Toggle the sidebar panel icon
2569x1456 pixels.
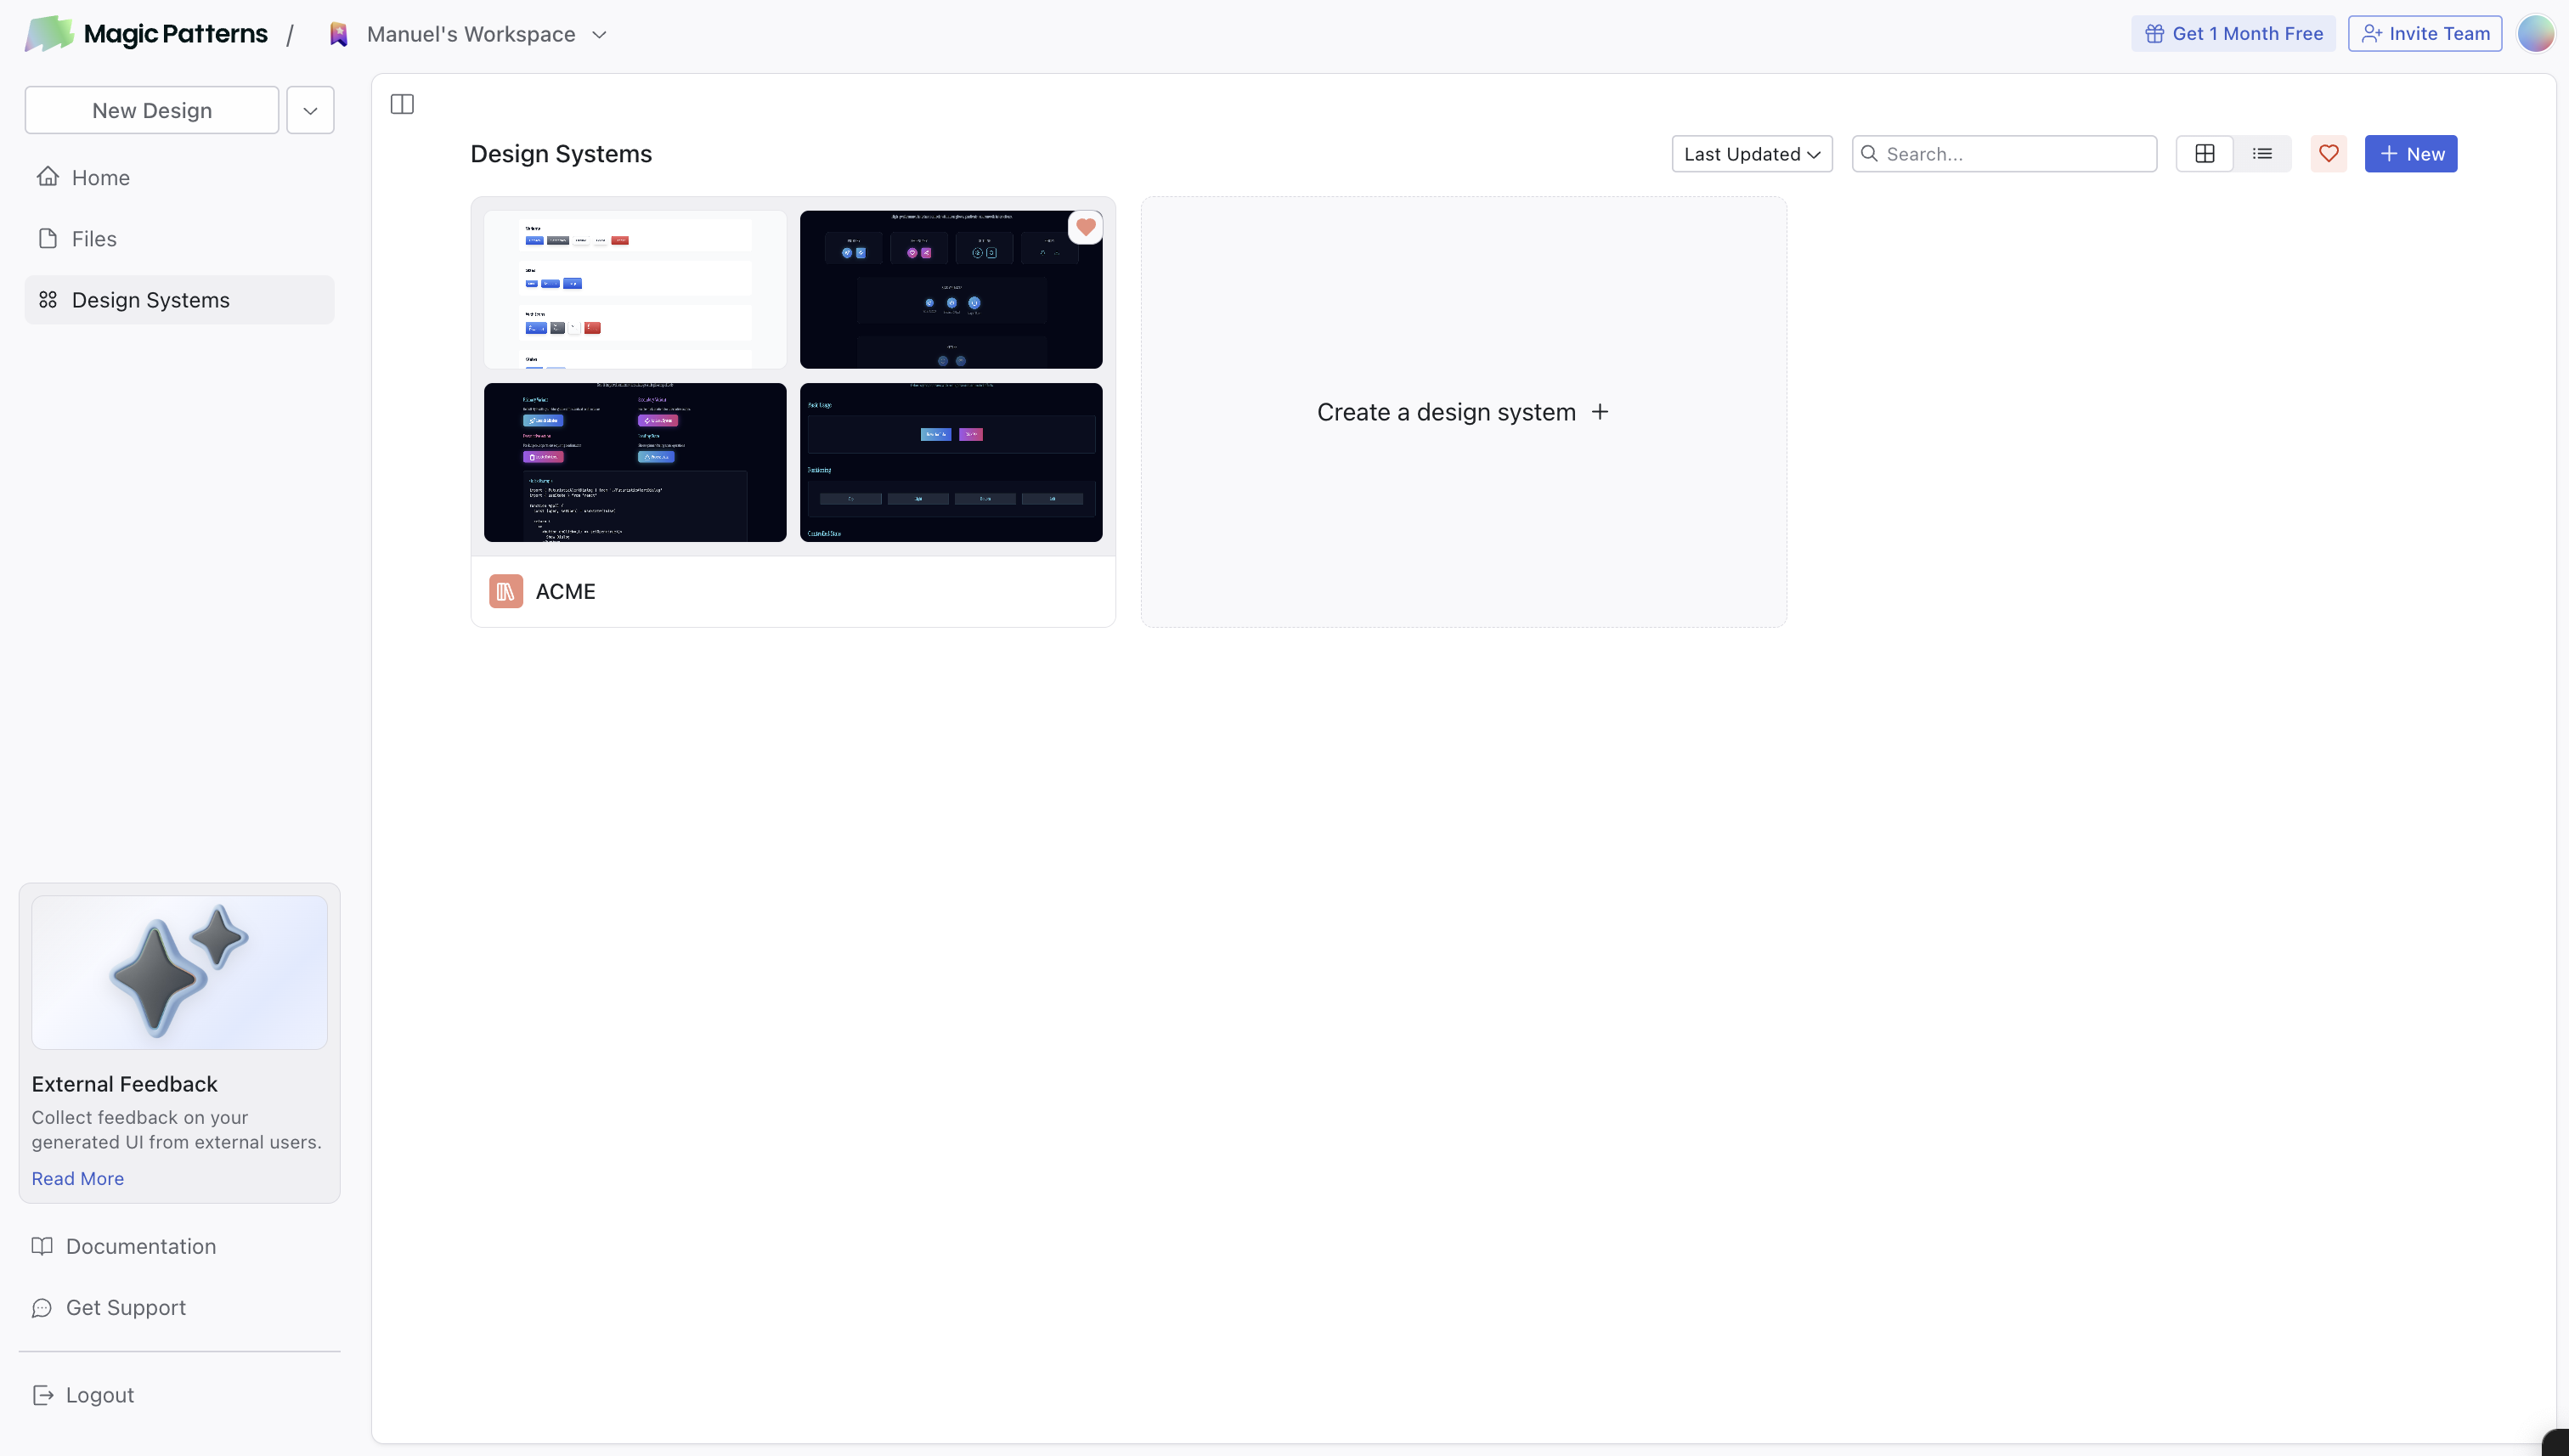(x=402, y=104)
